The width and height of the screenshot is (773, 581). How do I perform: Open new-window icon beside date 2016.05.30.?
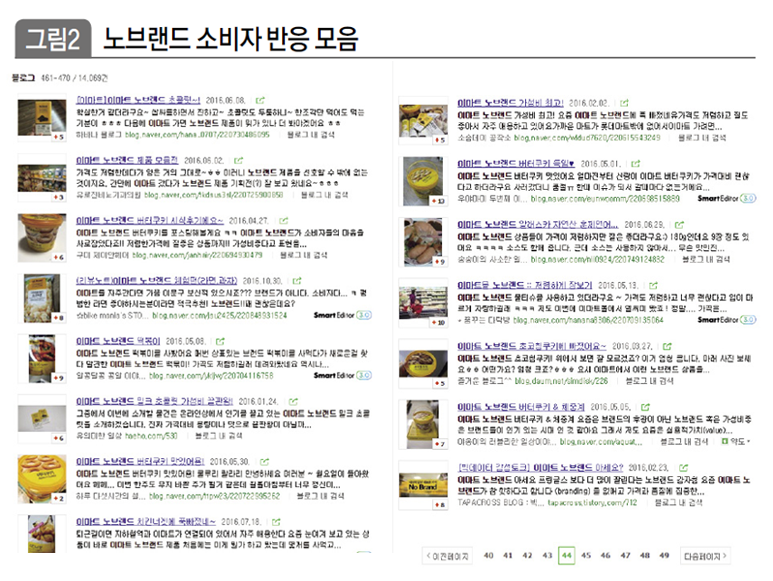265,462
